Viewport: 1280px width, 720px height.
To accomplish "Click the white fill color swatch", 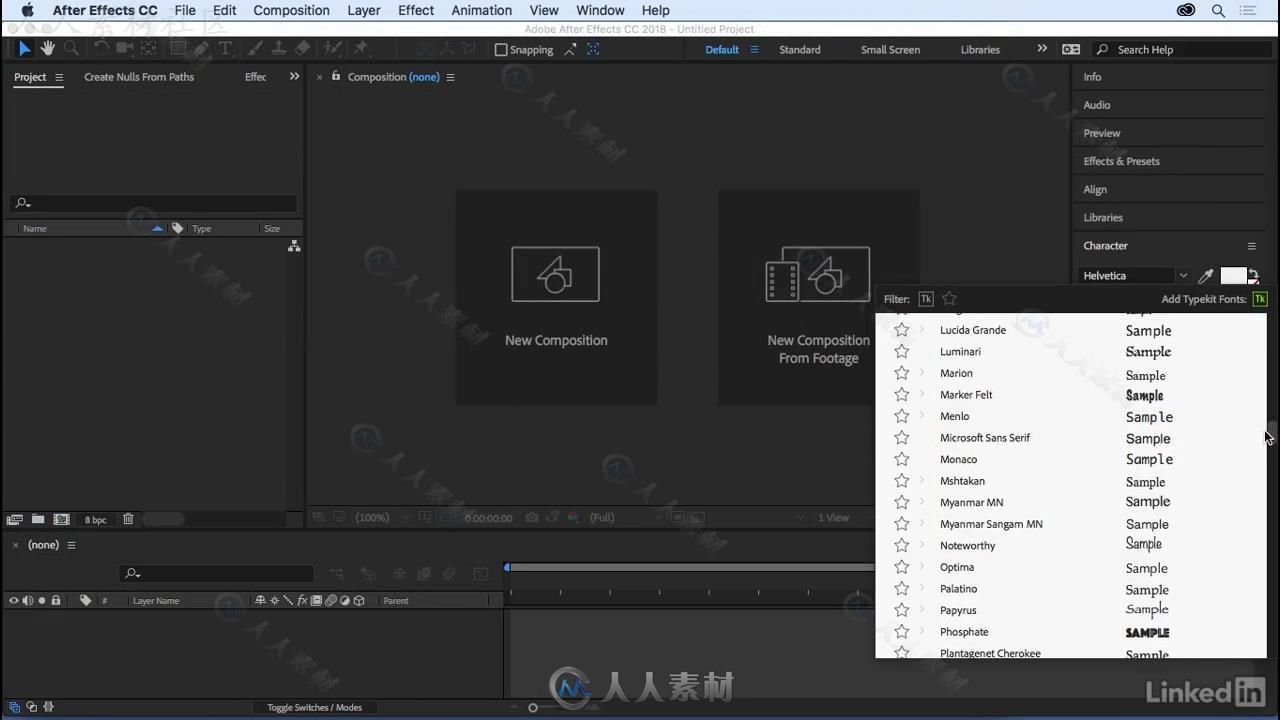I will pyautogui.click(x=1233, y=276).
